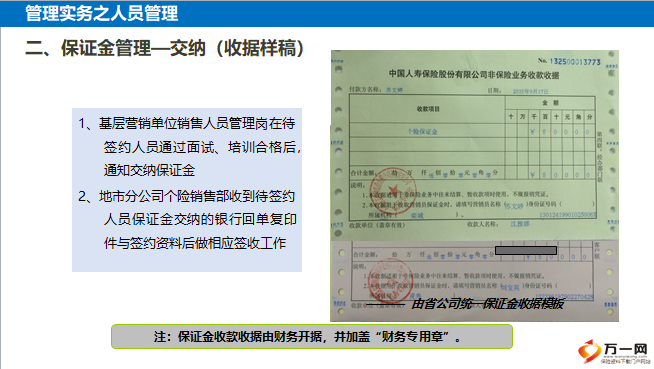Click the 金额 column header on receipt
The width and height of the screenshot is (654, 369).
[x=550, y=103]
